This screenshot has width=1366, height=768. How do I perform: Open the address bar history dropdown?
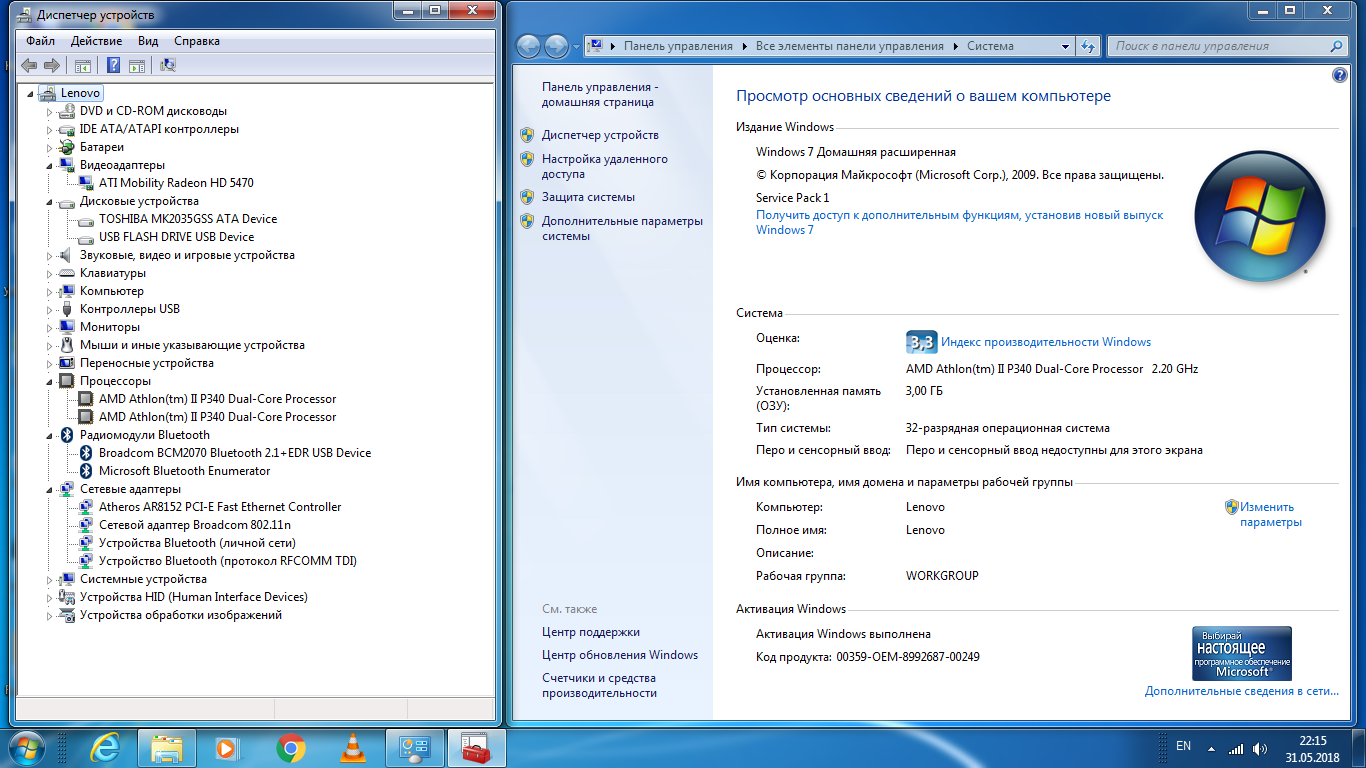pos(1066,46)
